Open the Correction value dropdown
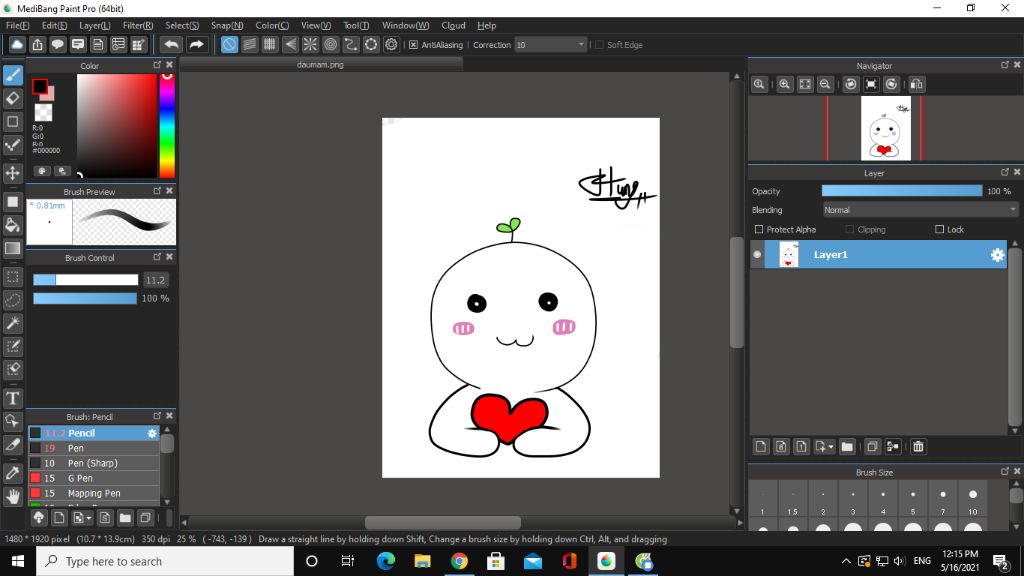Screen dimensions: 1024x576 581,45
